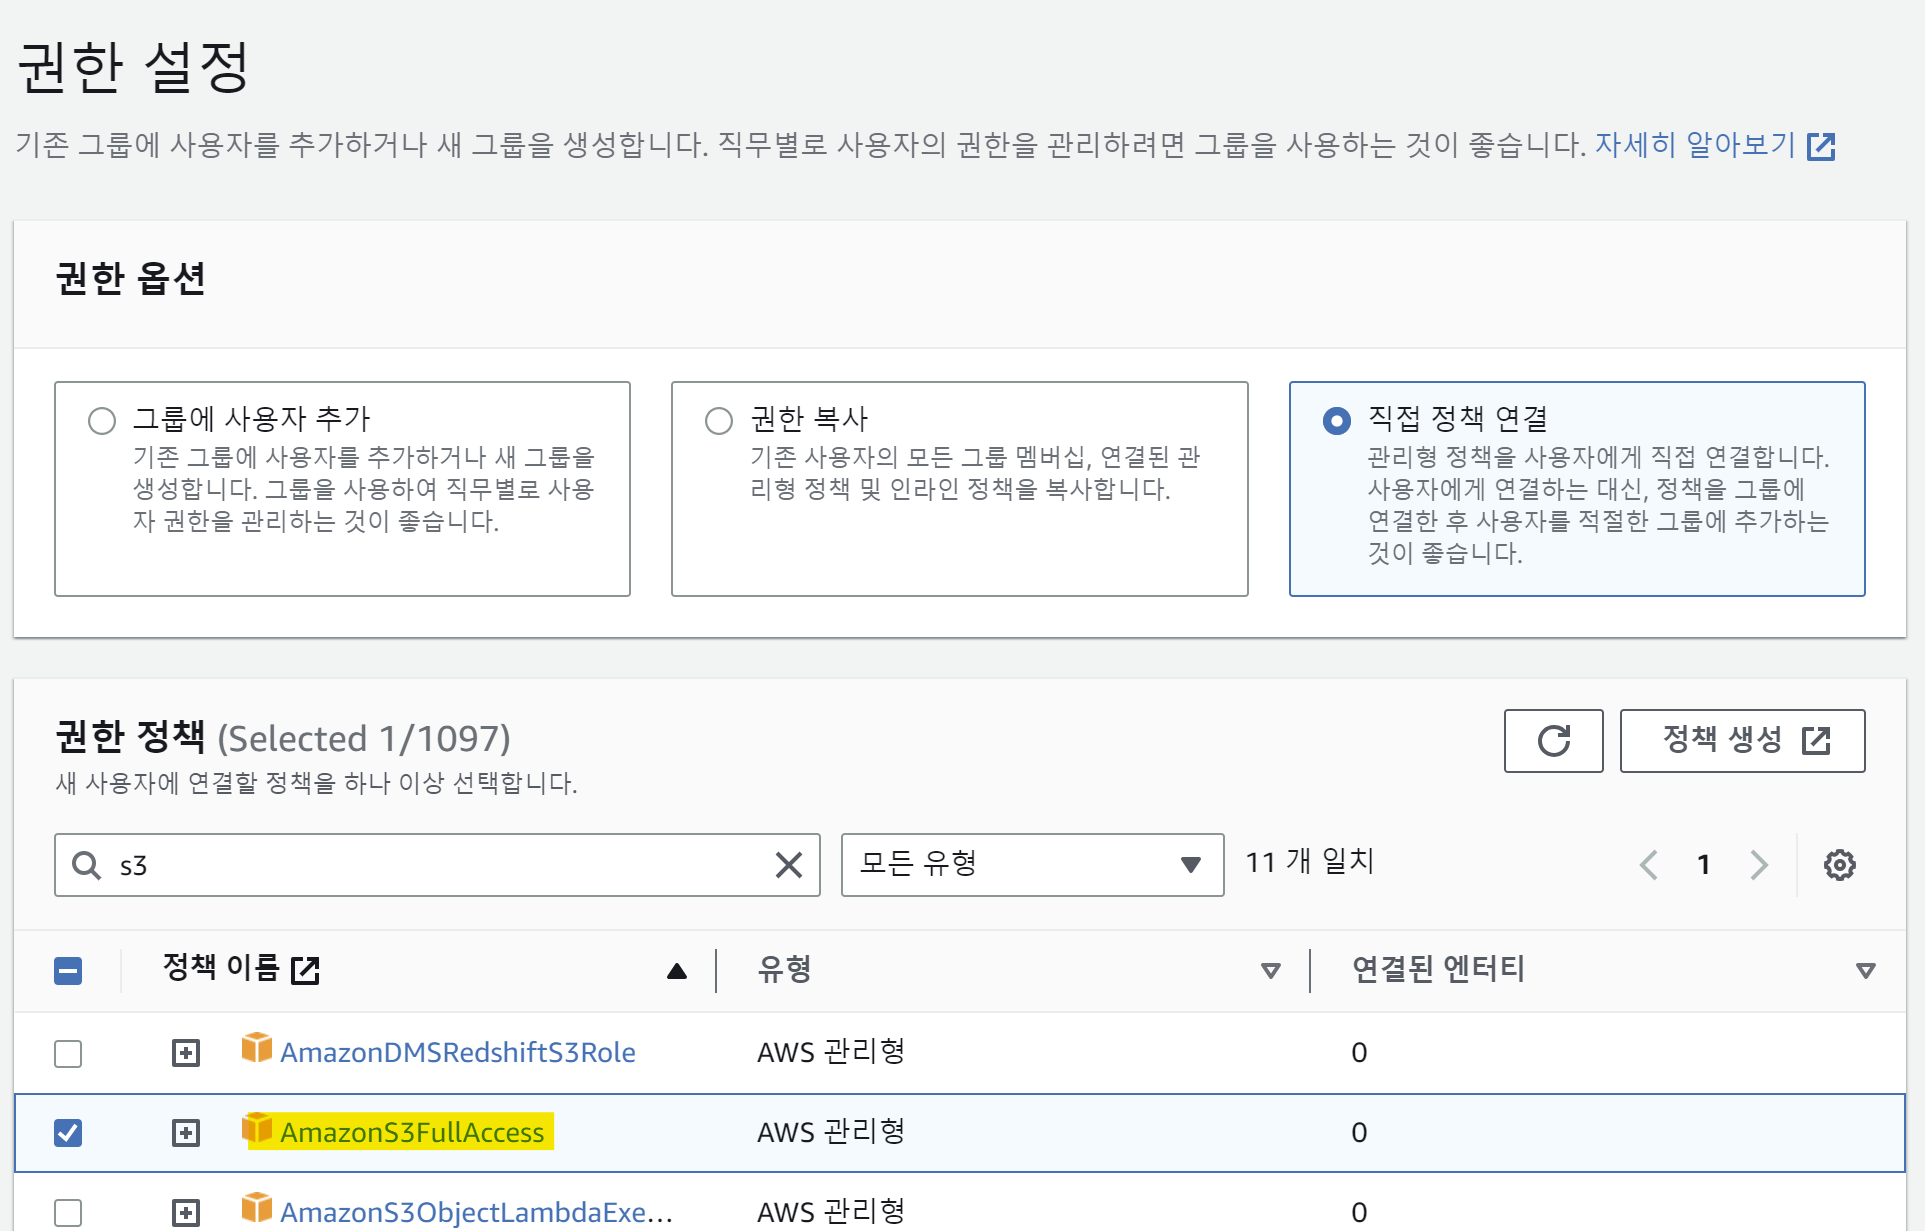Click the 연결된 엔터티 column header text
This screenshot has width=1925, height=1231.
(1438, 969)
